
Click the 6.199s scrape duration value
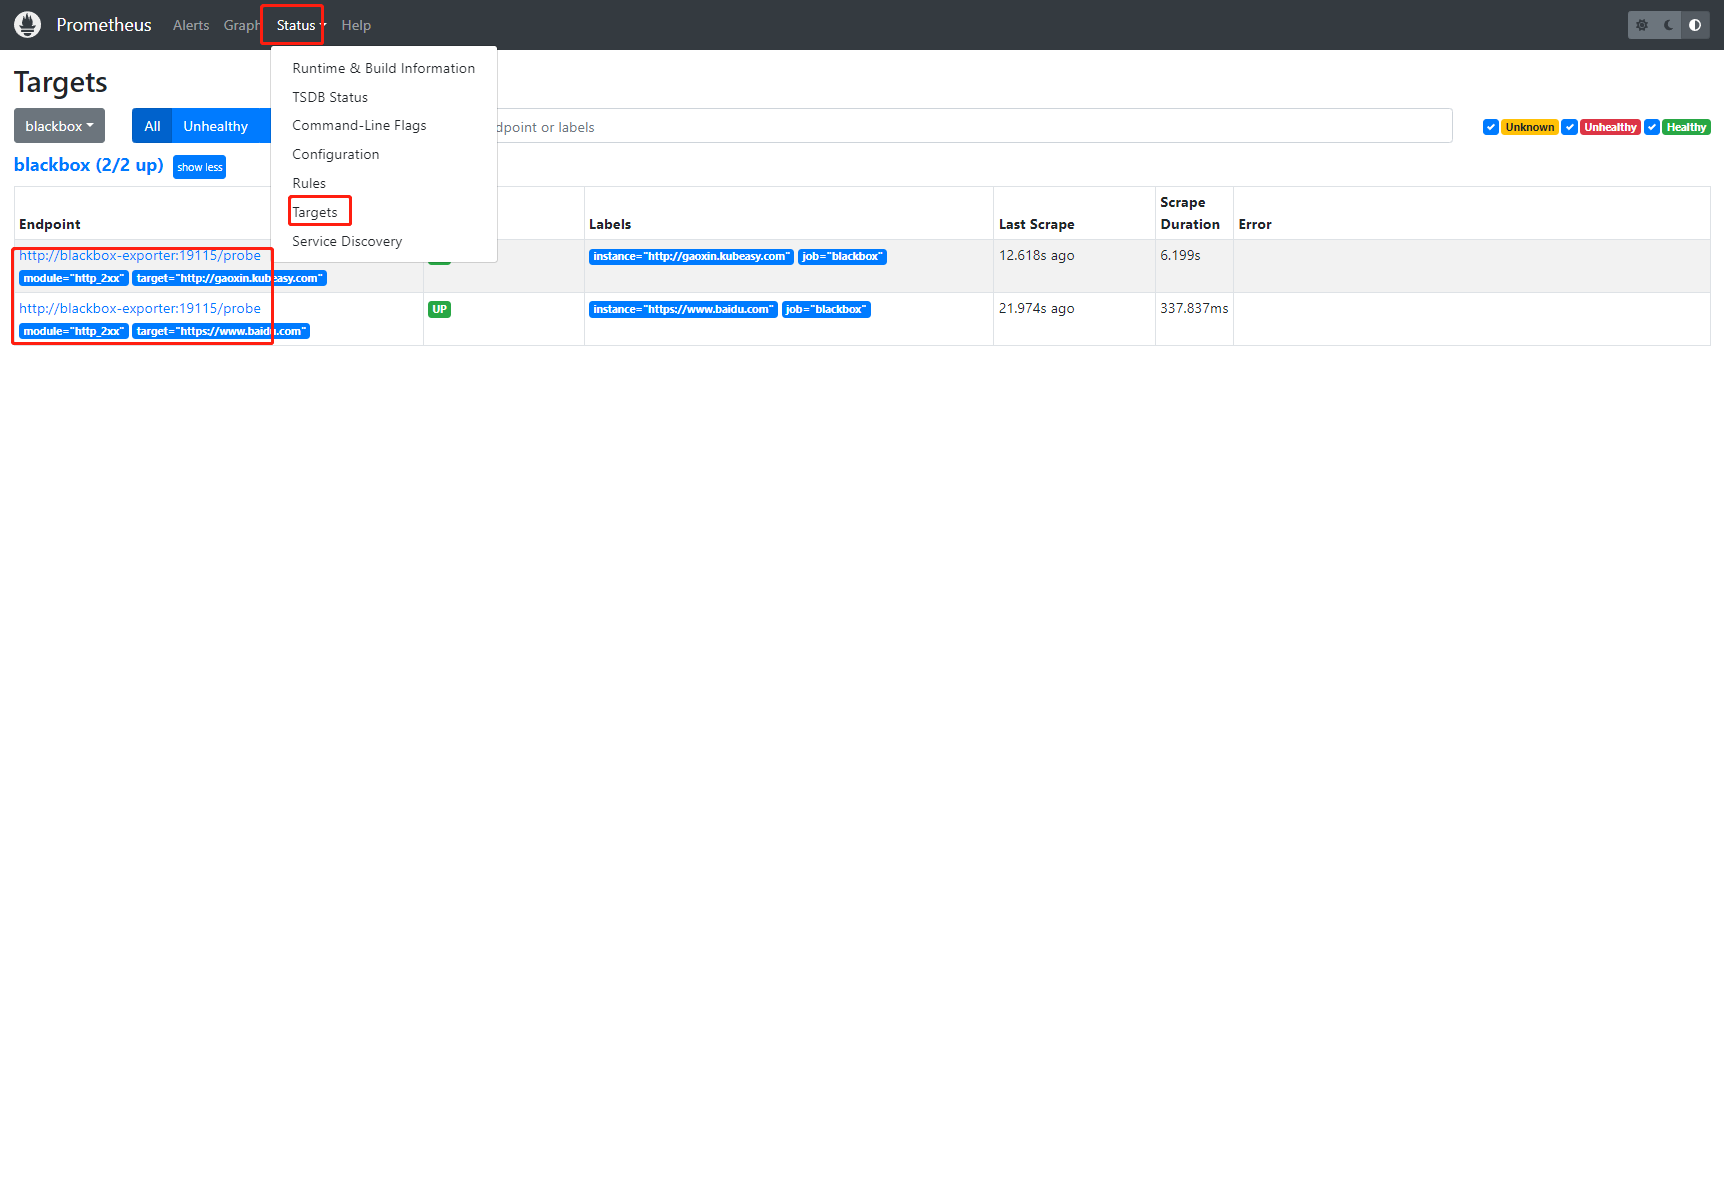1180,255
